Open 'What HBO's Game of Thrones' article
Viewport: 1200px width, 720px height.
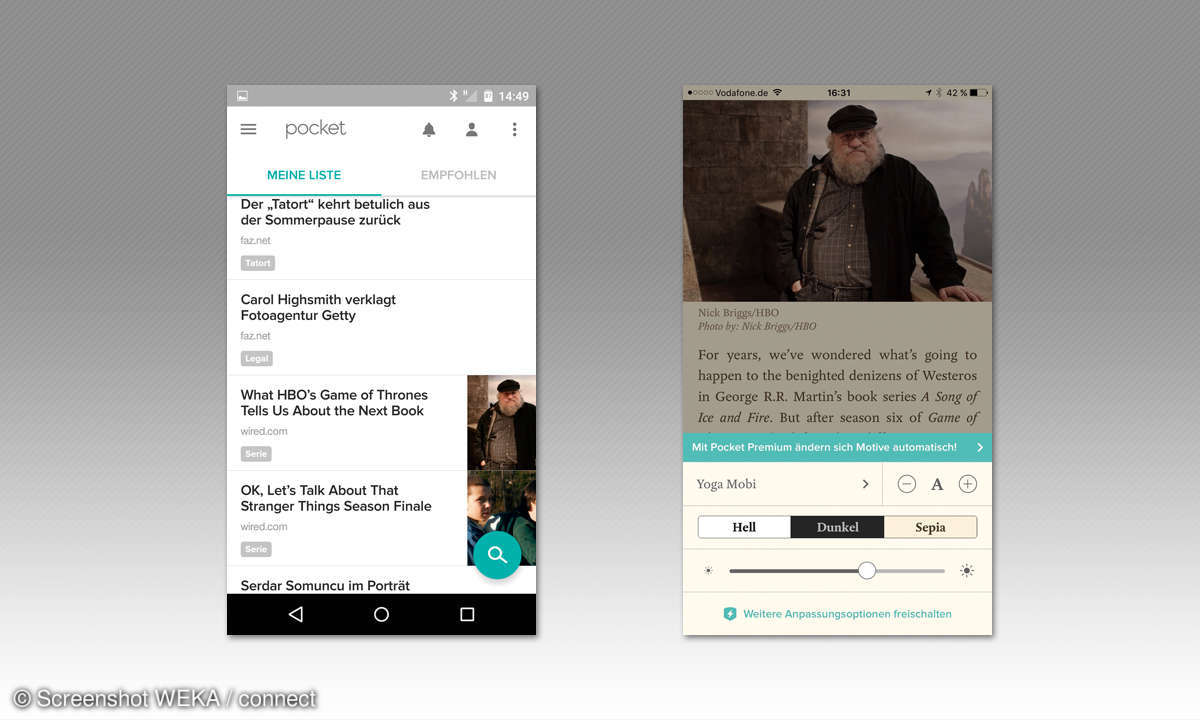click(334, 403)
